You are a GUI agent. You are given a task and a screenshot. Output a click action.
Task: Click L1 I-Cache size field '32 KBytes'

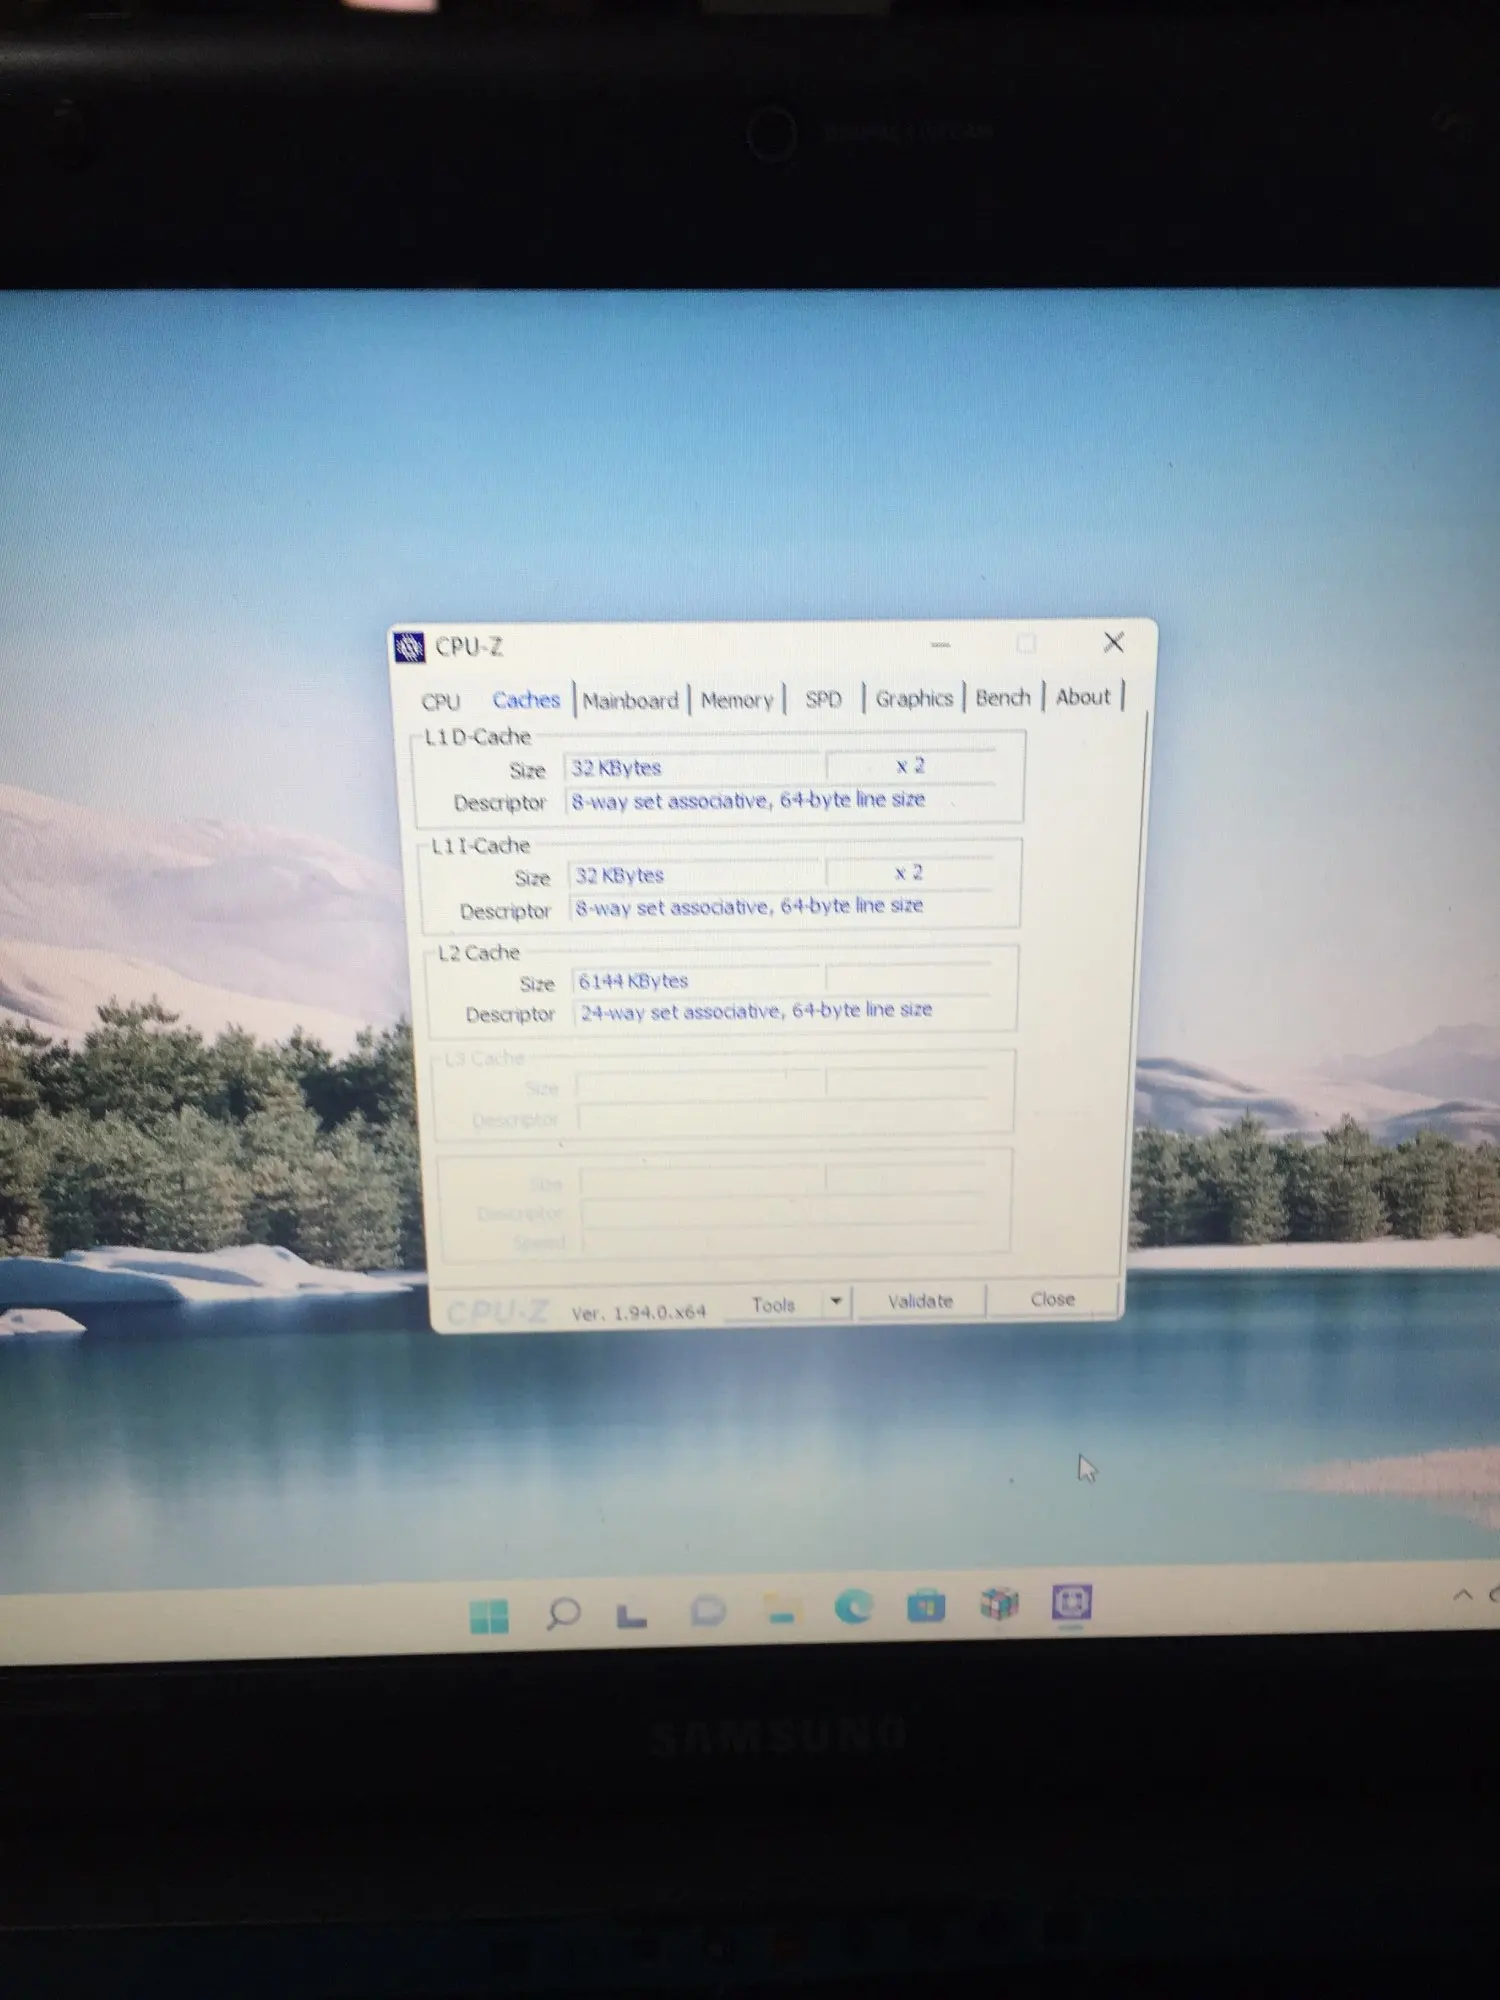pos(696,875)
